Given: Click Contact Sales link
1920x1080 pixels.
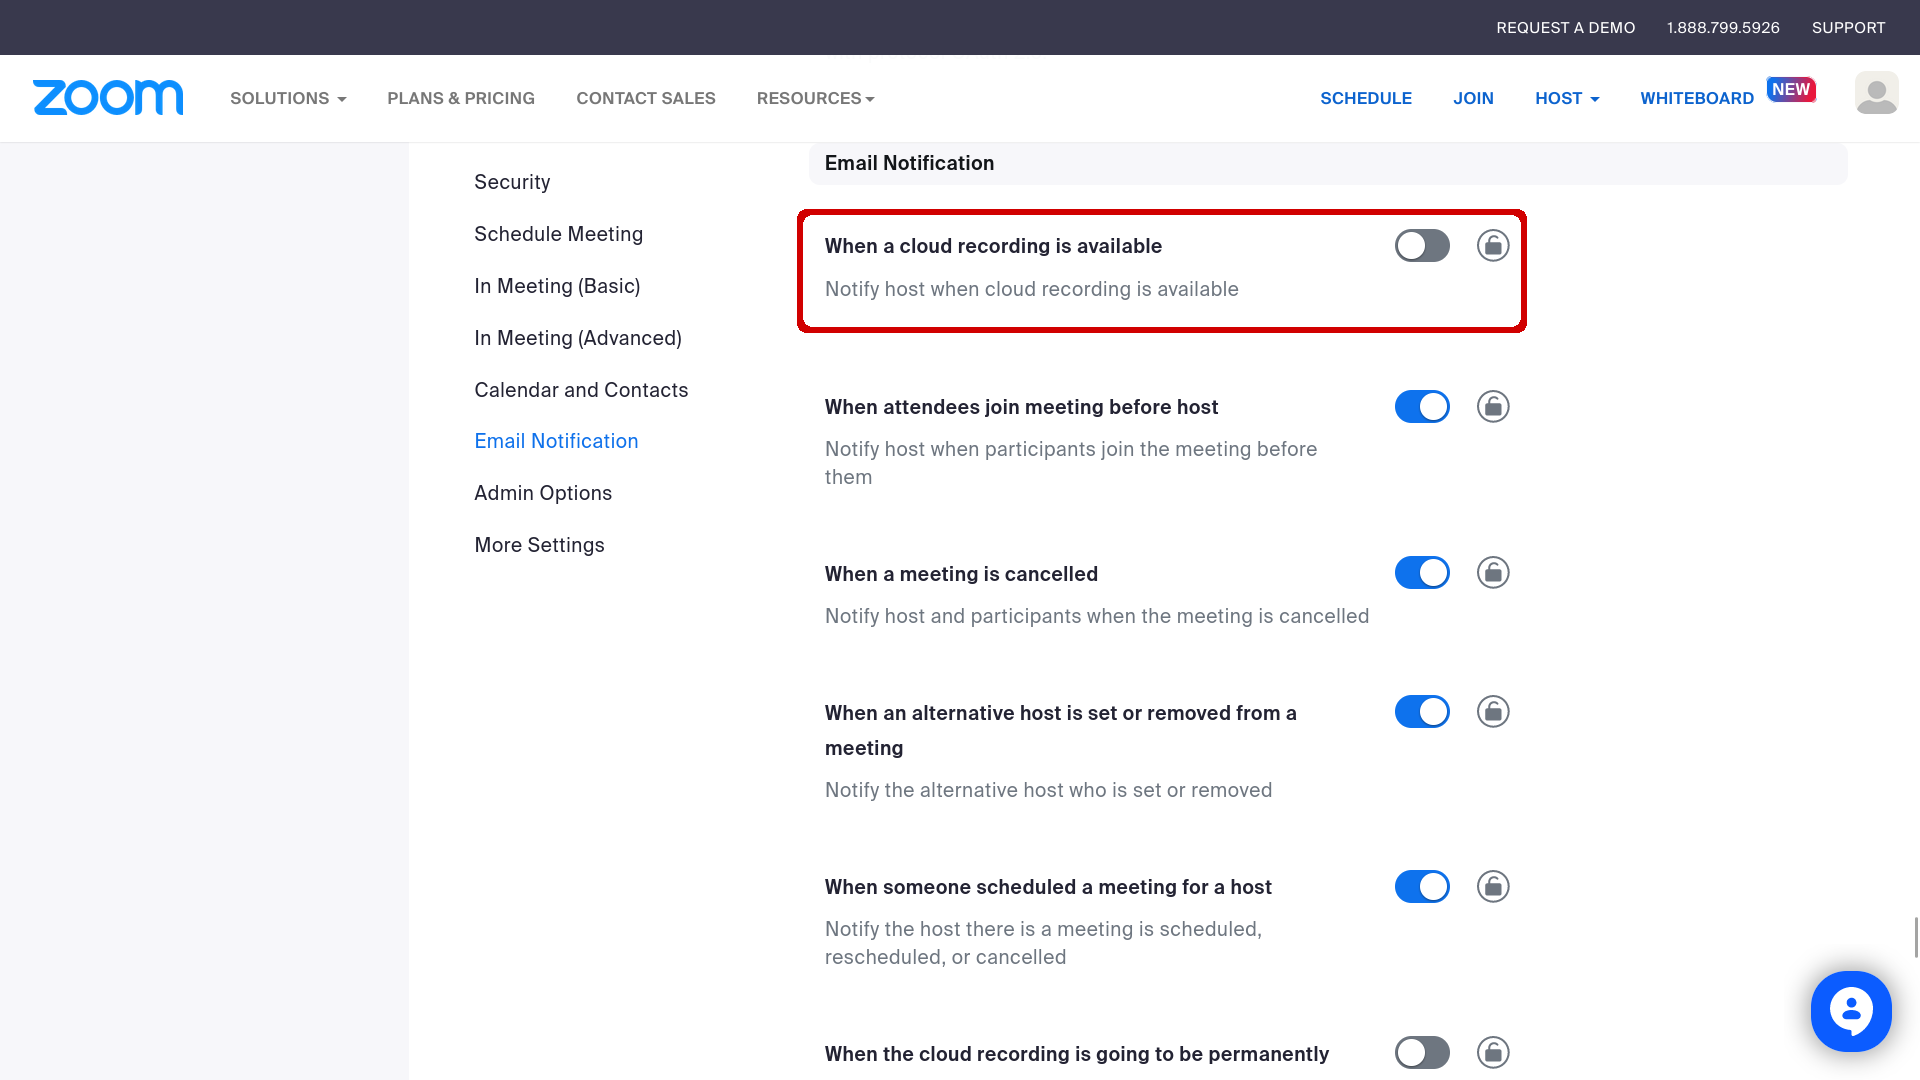Looking at the screenshot, I should 646,98.
